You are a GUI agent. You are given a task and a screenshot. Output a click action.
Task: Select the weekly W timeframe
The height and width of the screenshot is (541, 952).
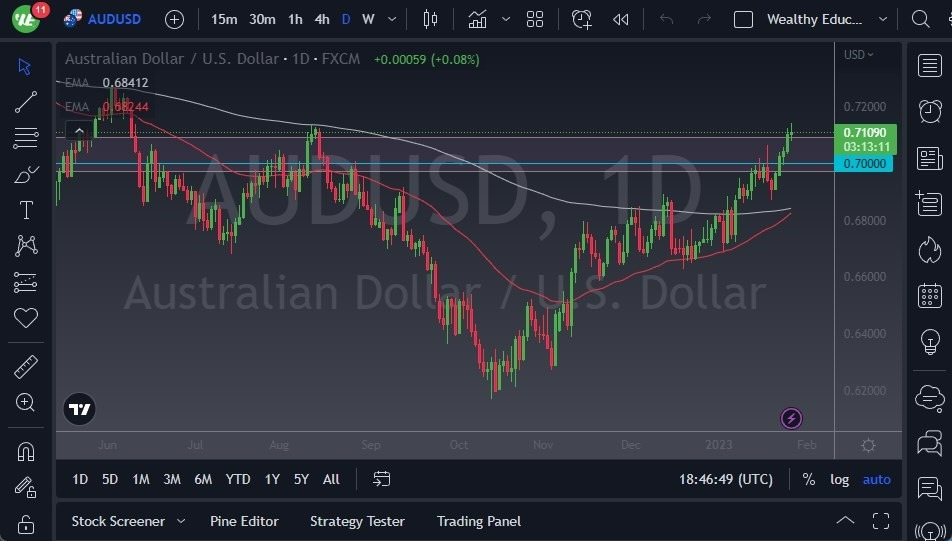click(x=368, y=19)
